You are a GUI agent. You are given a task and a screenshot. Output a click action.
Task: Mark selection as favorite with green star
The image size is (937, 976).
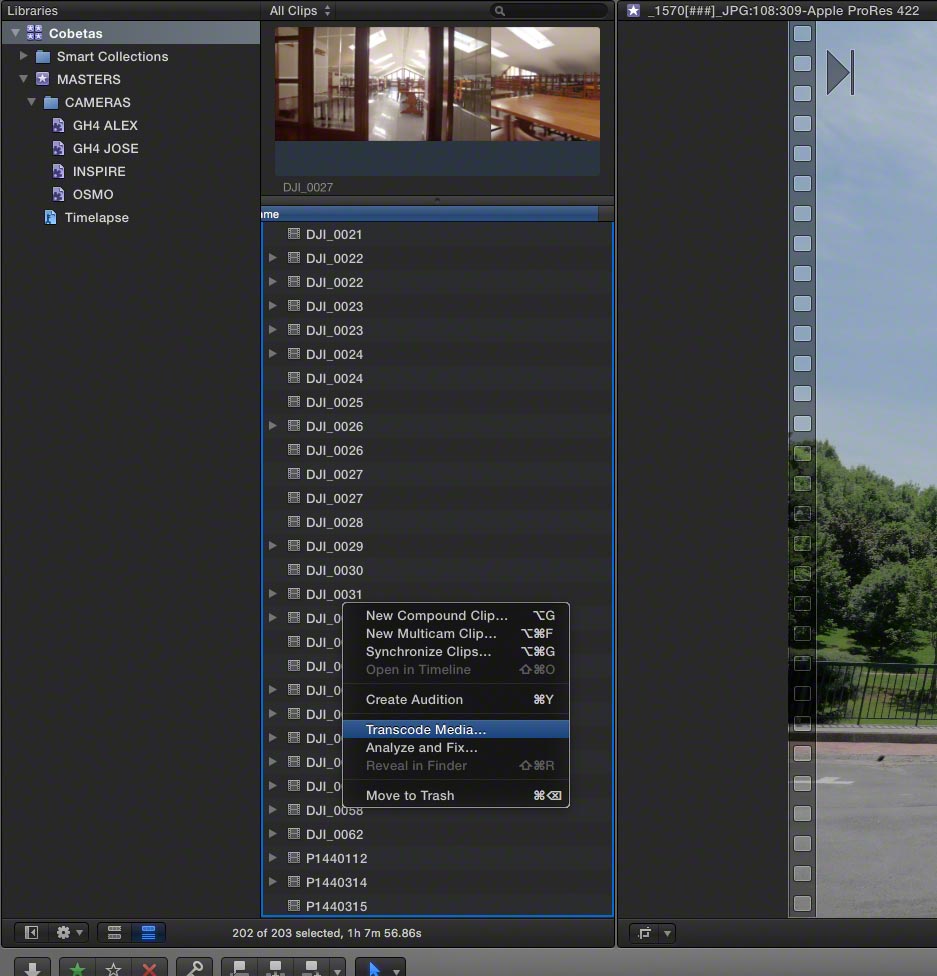click(77, 969)
